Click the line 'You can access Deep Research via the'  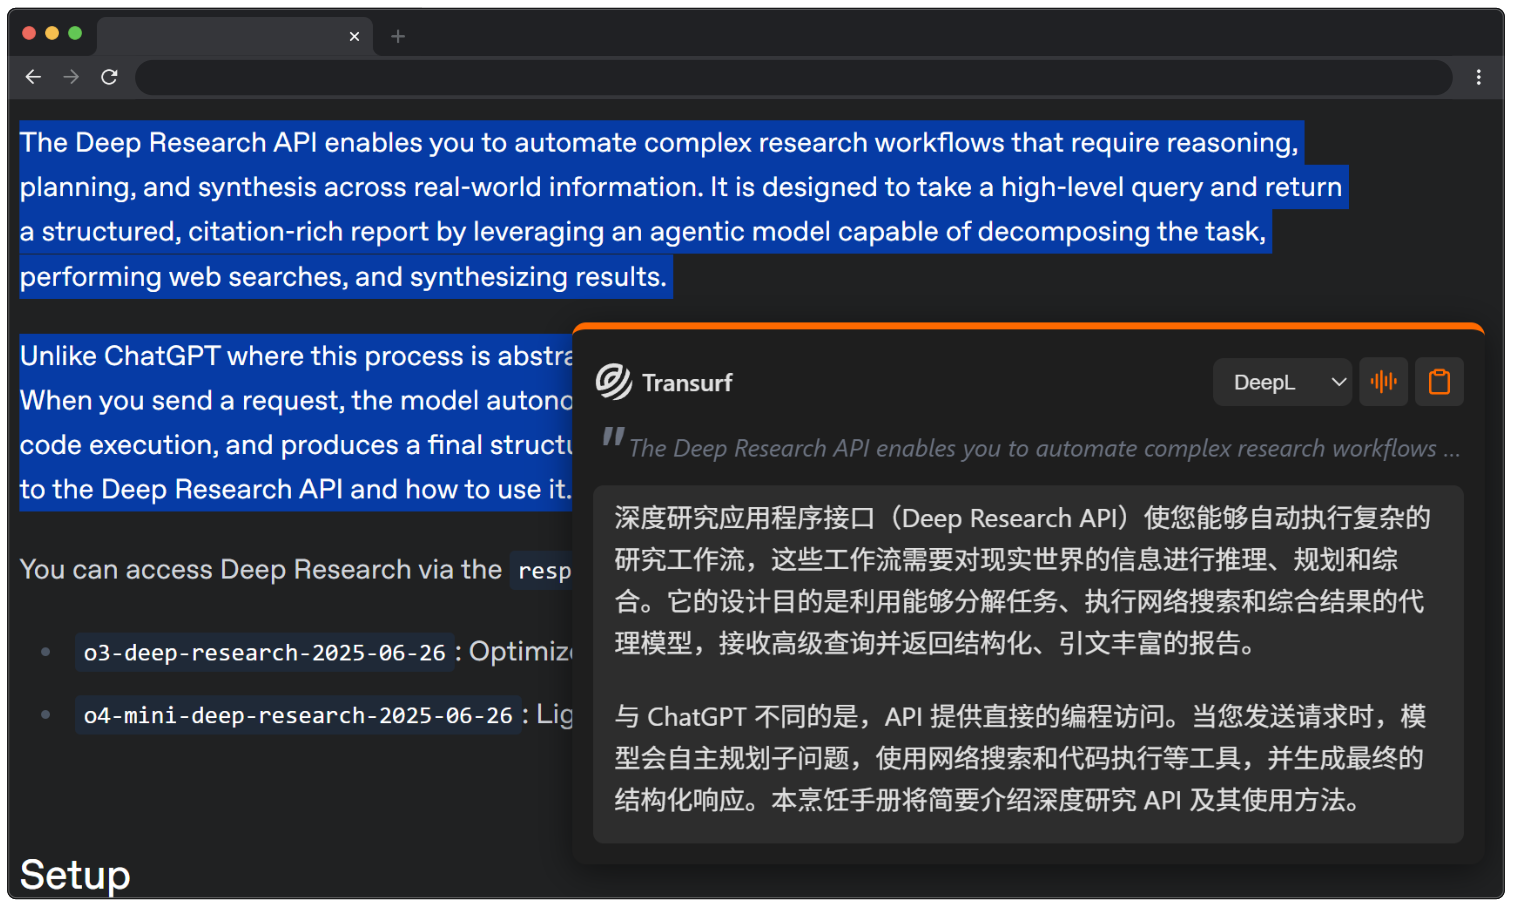coord(261,569)
